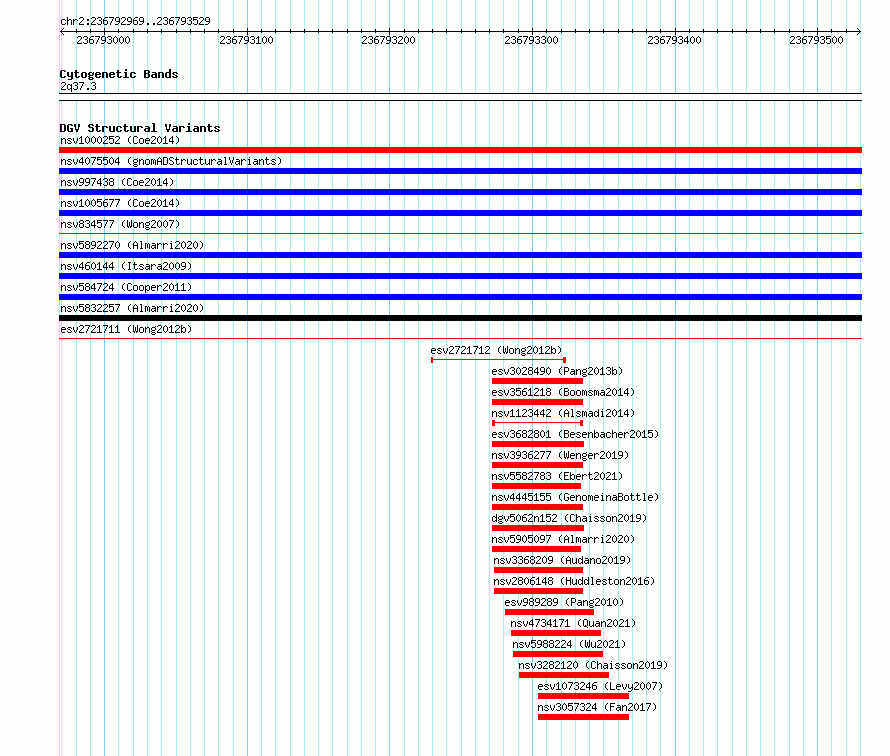The image size is (890, 756).
Task: Open nsv5832257 (Almarri2020) label
Action: [132, 308]
